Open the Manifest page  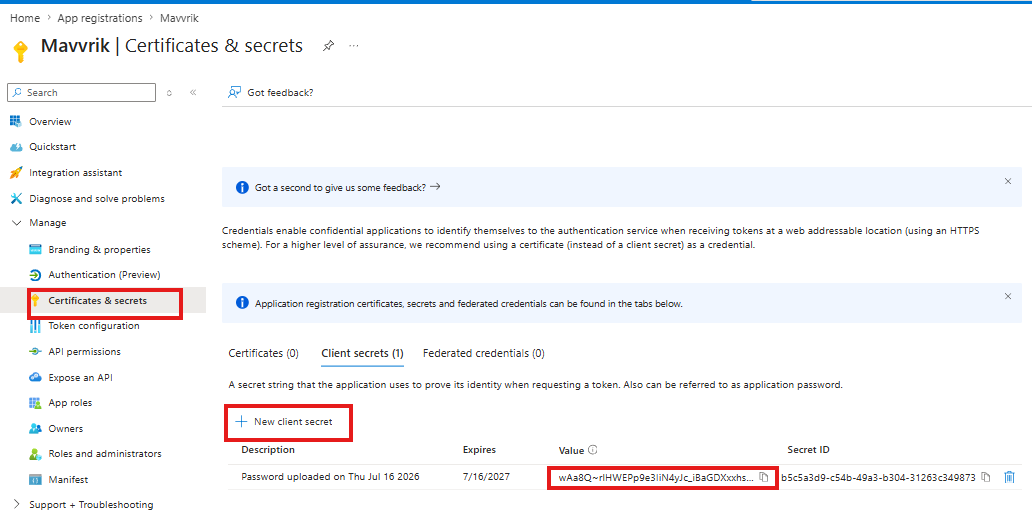[68, 480]
